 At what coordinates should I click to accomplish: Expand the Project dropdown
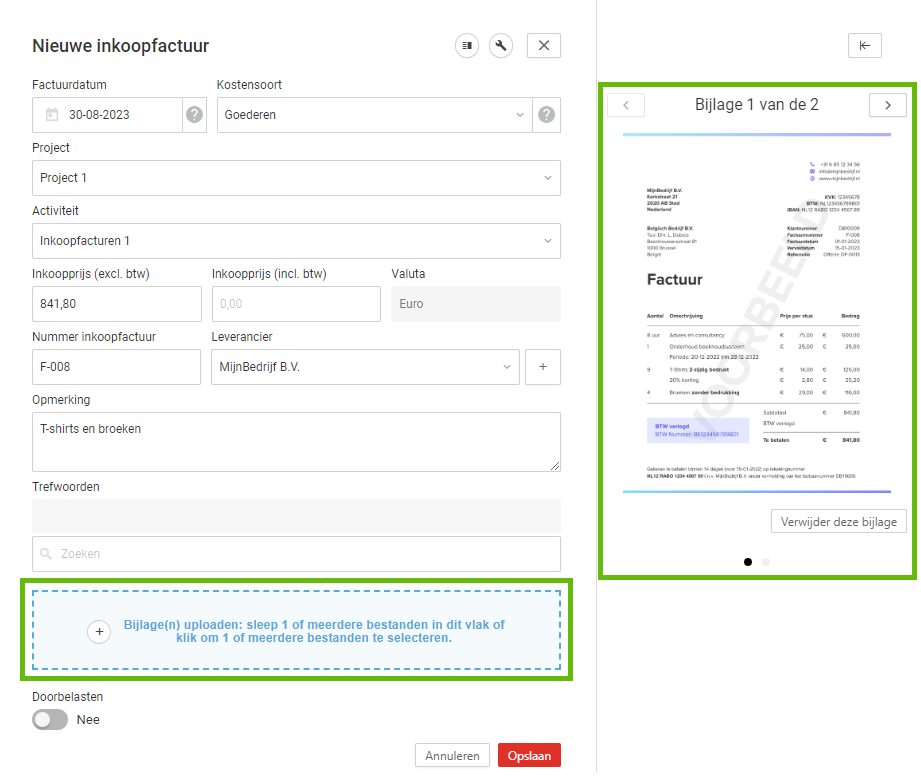(x=548, y=177)
